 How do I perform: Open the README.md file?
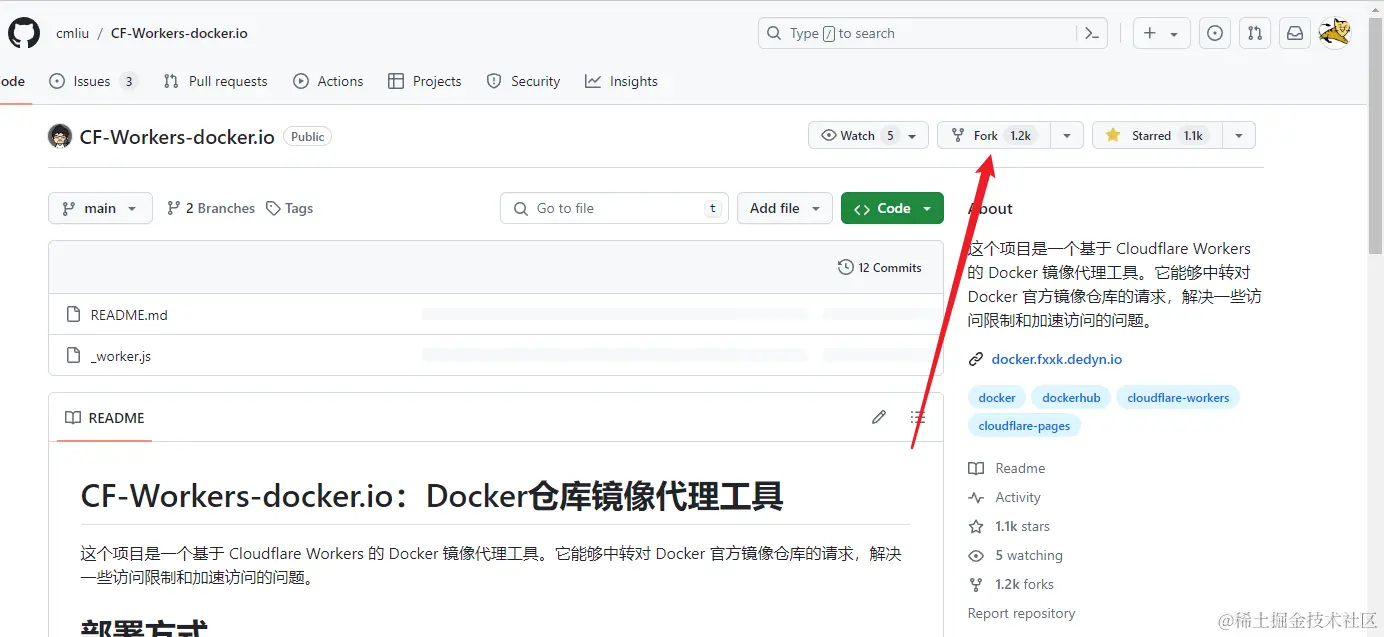[129, 314]
